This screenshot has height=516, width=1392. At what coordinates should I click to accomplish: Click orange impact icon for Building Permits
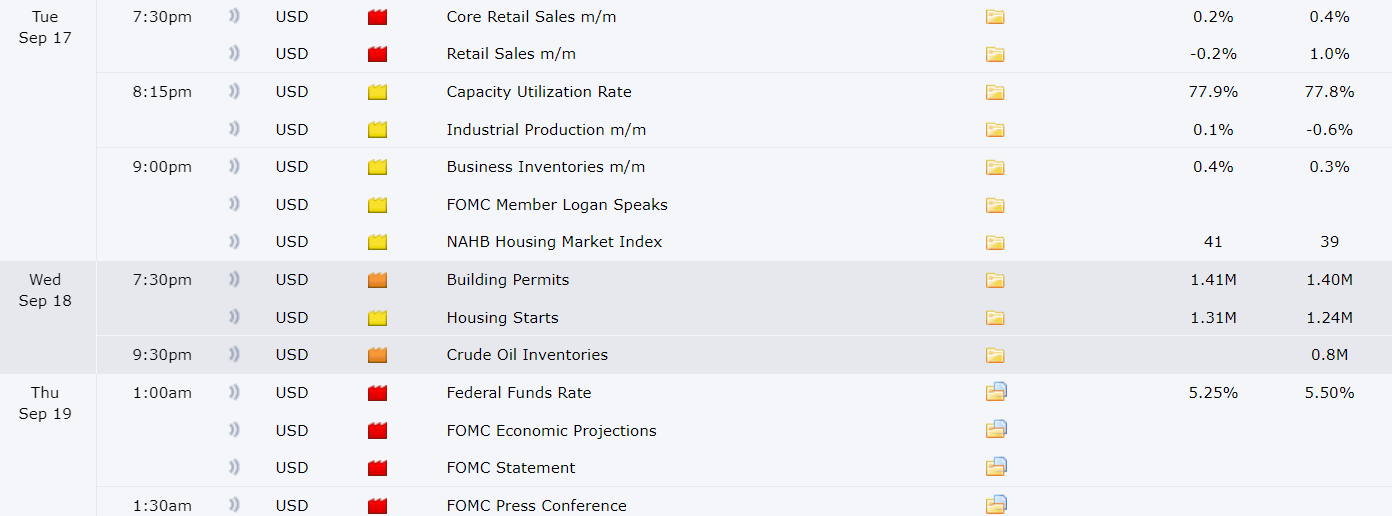pos(377,280)
